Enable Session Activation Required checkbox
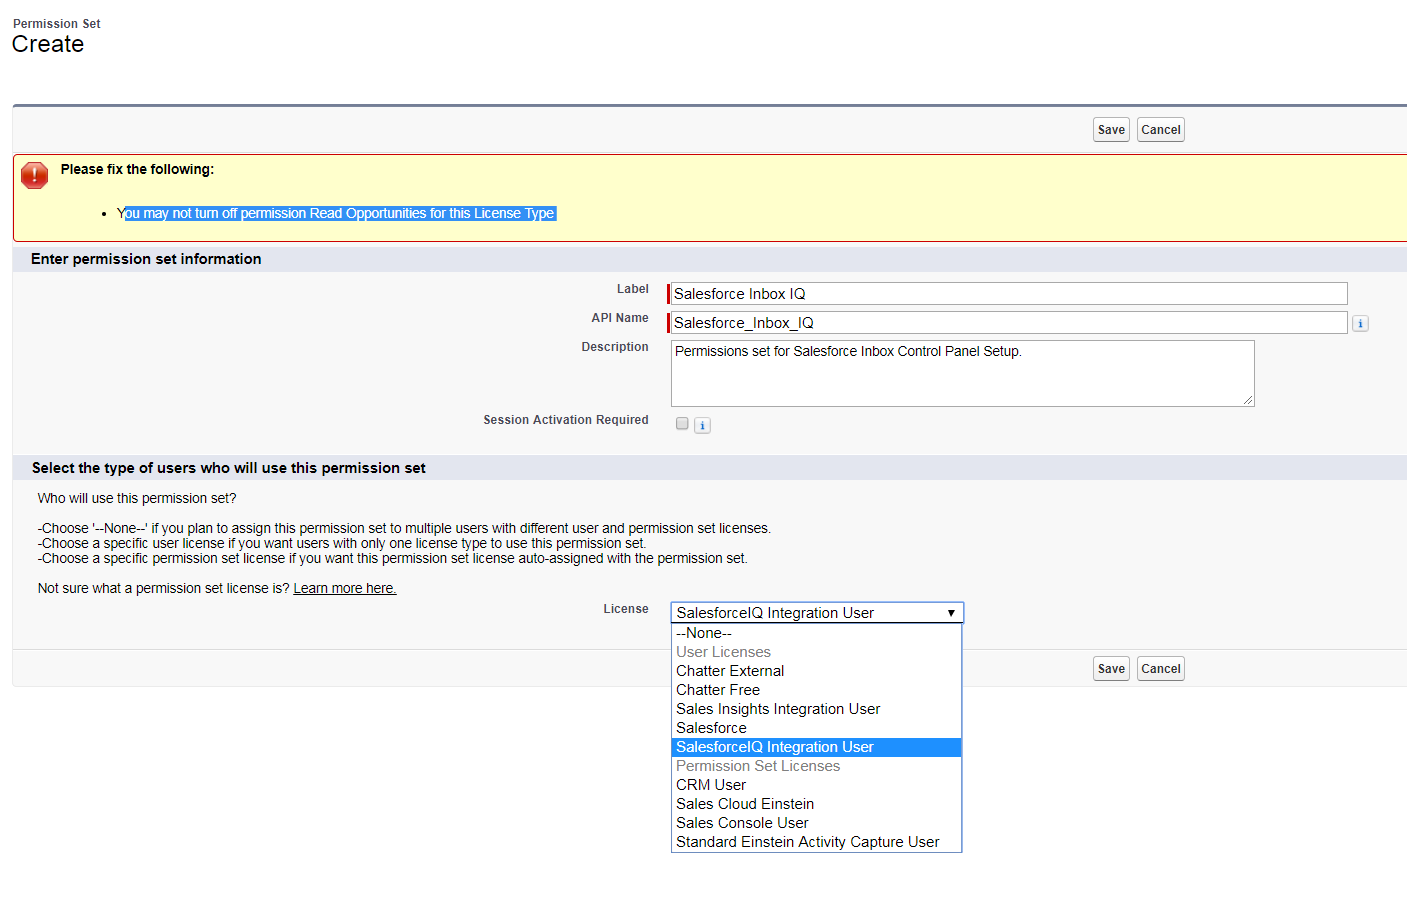Viewport: 1407px width, 915px height. pyautogui.click(x=682, y=424)
